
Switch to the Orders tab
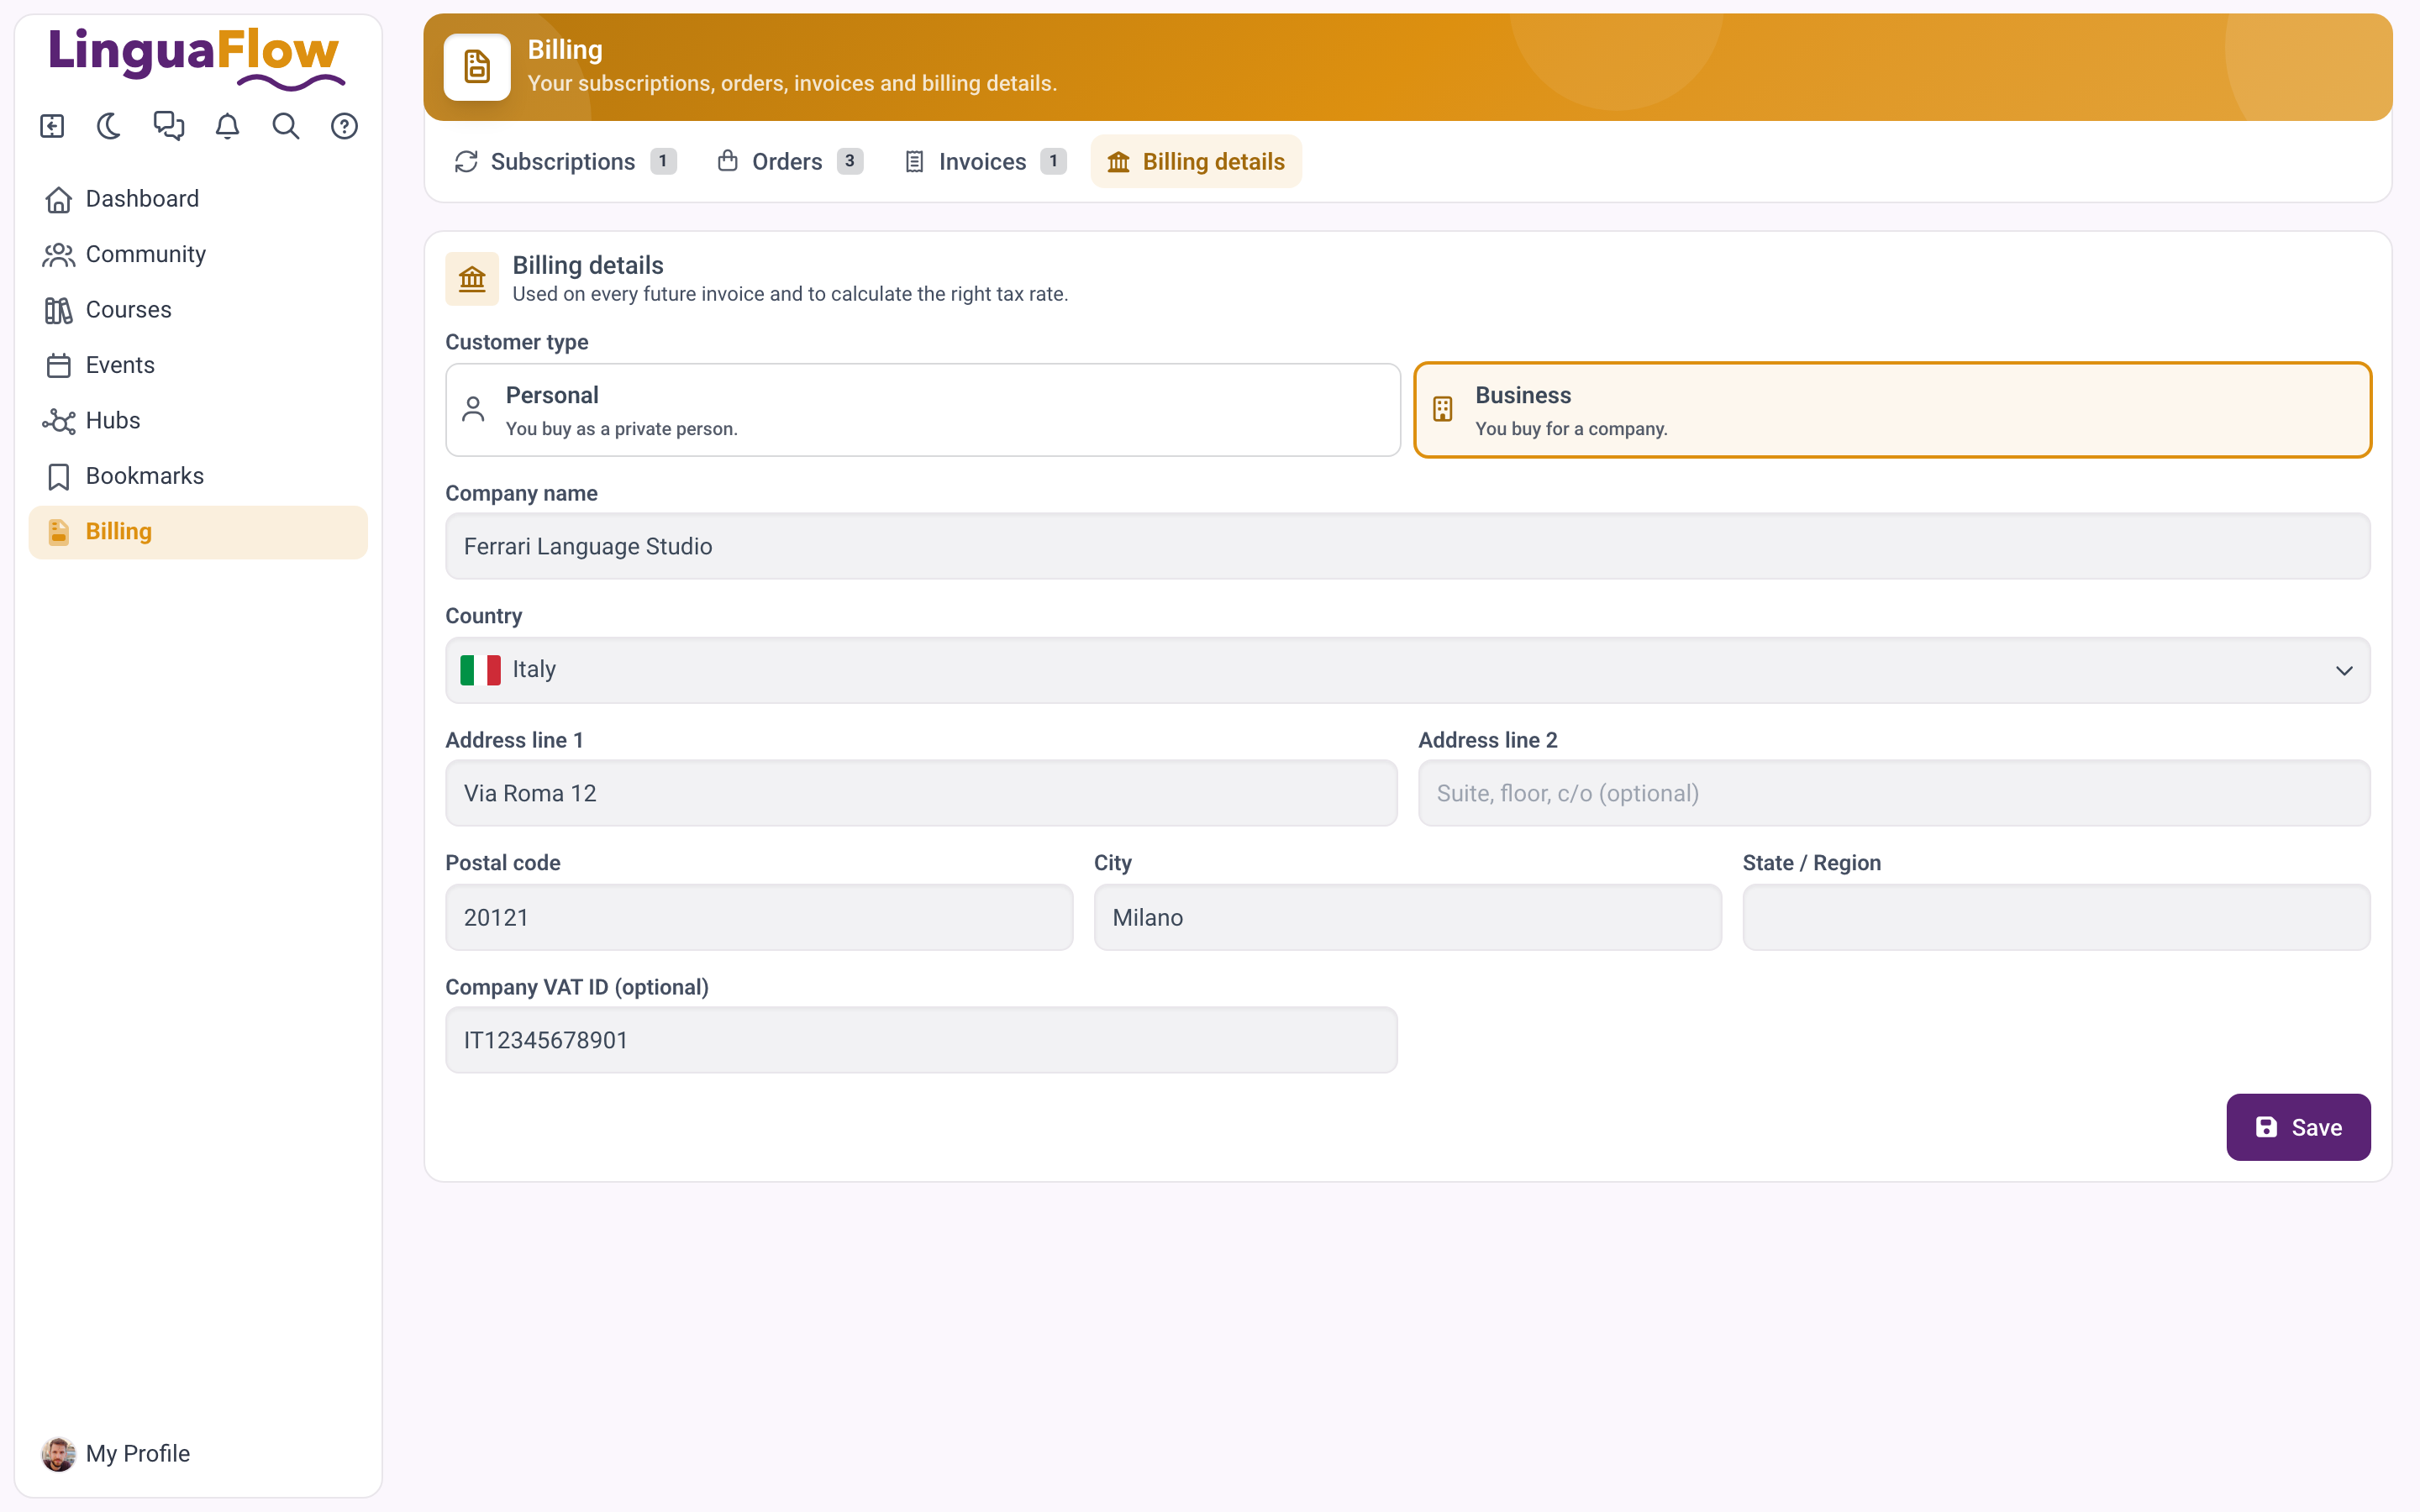pos(789,161)
